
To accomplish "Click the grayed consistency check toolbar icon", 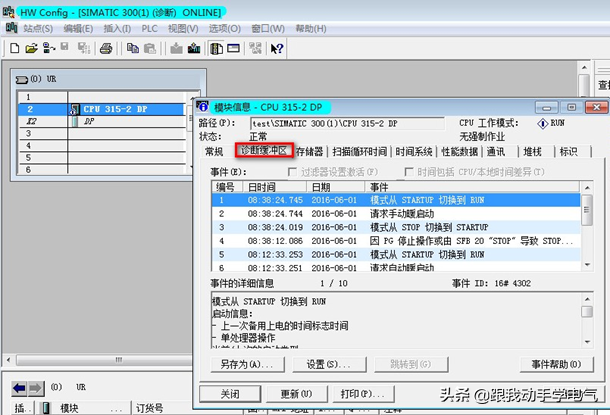I will tap(255, 48).
